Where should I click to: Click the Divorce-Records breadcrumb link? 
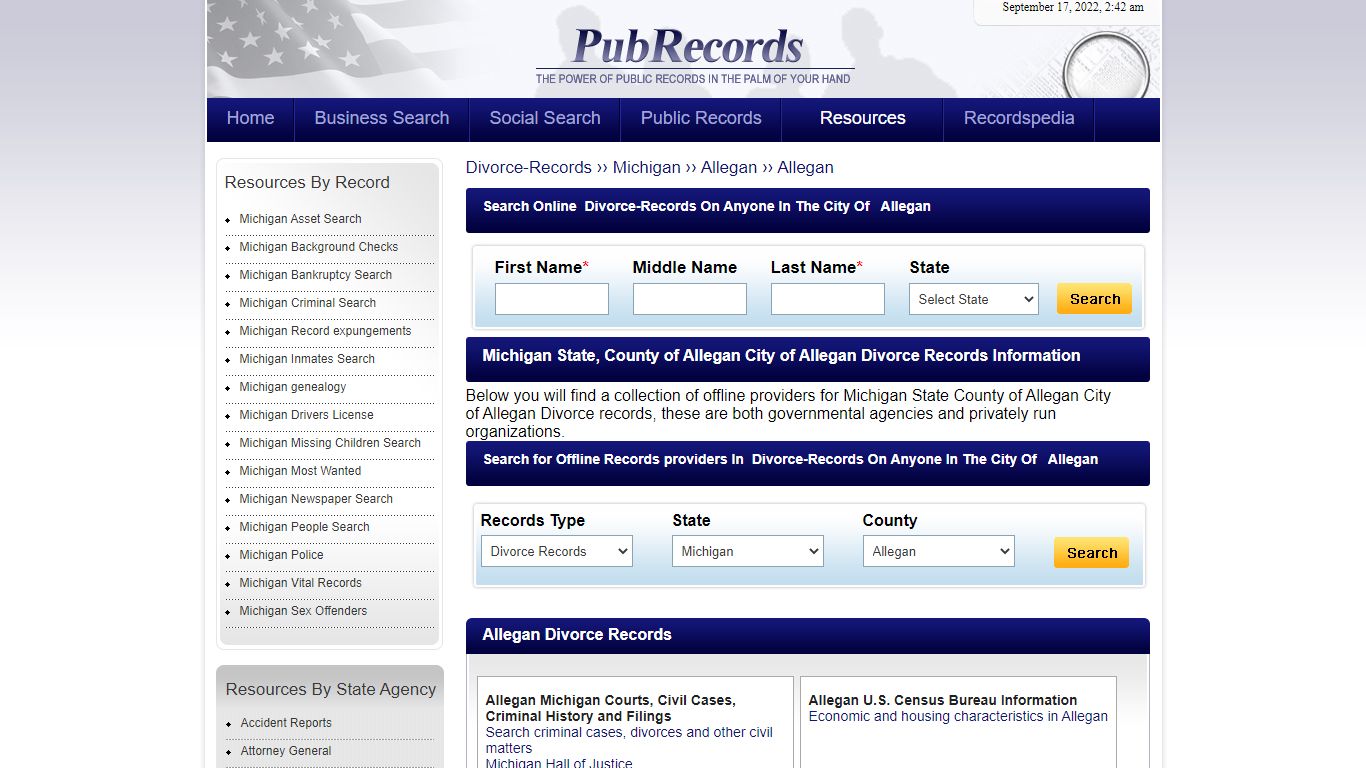tap(529, 167)
